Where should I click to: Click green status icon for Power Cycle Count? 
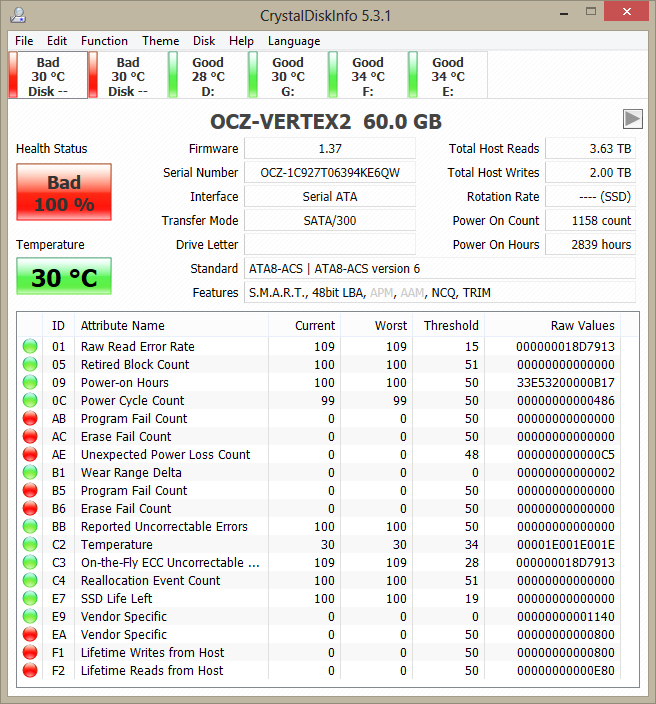(x=30, y=400)
